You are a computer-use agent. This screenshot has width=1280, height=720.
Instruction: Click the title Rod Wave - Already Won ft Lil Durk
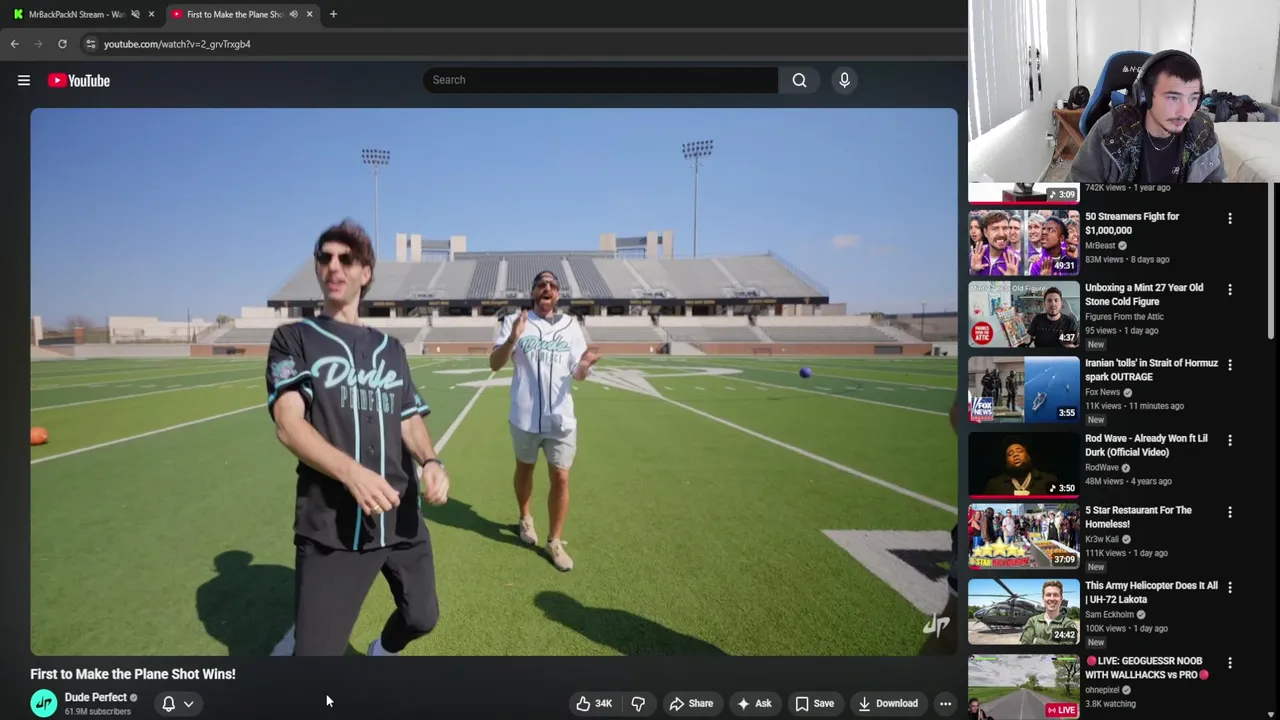pos(1146,445)
